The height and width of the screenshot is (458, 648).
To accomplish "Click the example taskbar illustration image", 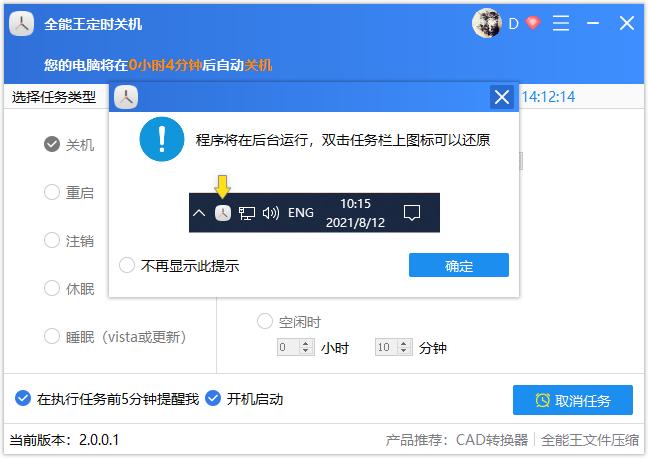I will (314, 212).
